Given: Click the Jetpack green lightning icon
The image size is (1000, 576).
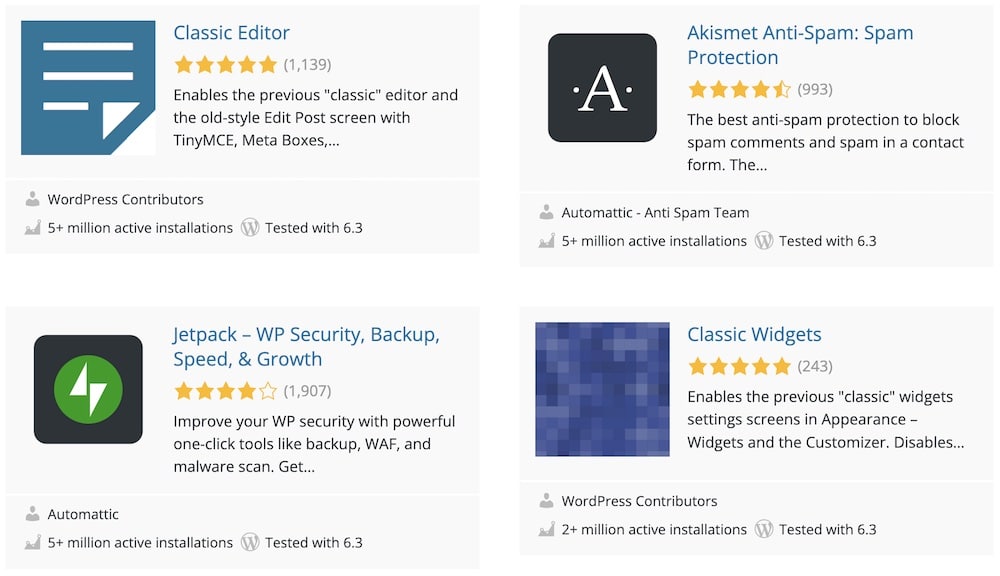Looking at the screenshot, I should pos(88,389).
